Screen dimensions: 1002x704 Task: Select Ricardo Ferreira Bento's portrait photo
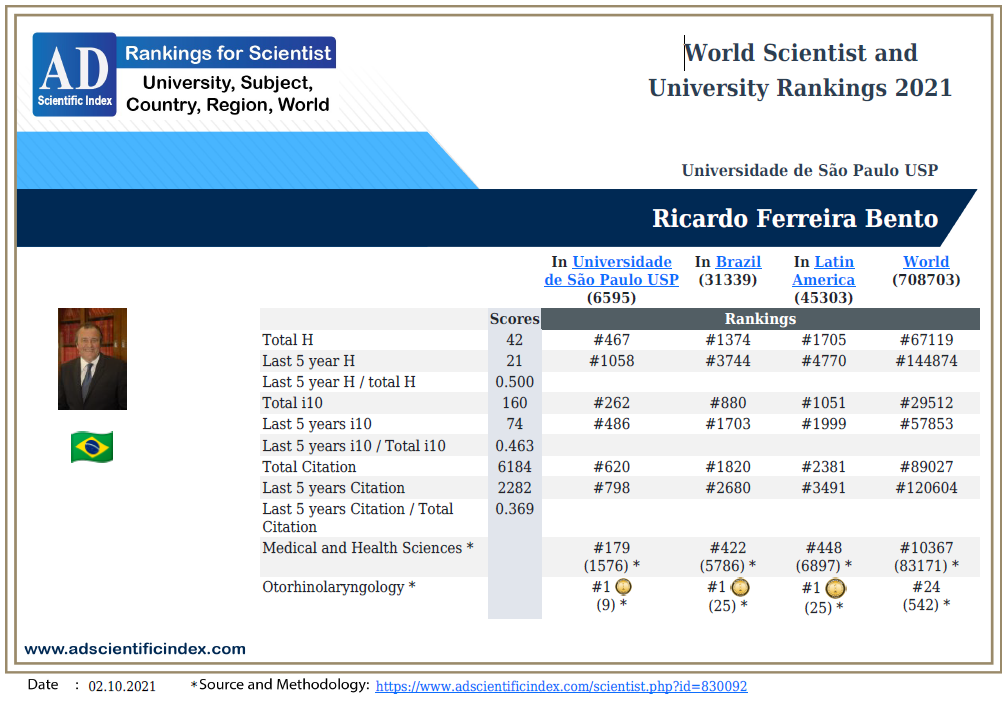click(x=93, y=359)
